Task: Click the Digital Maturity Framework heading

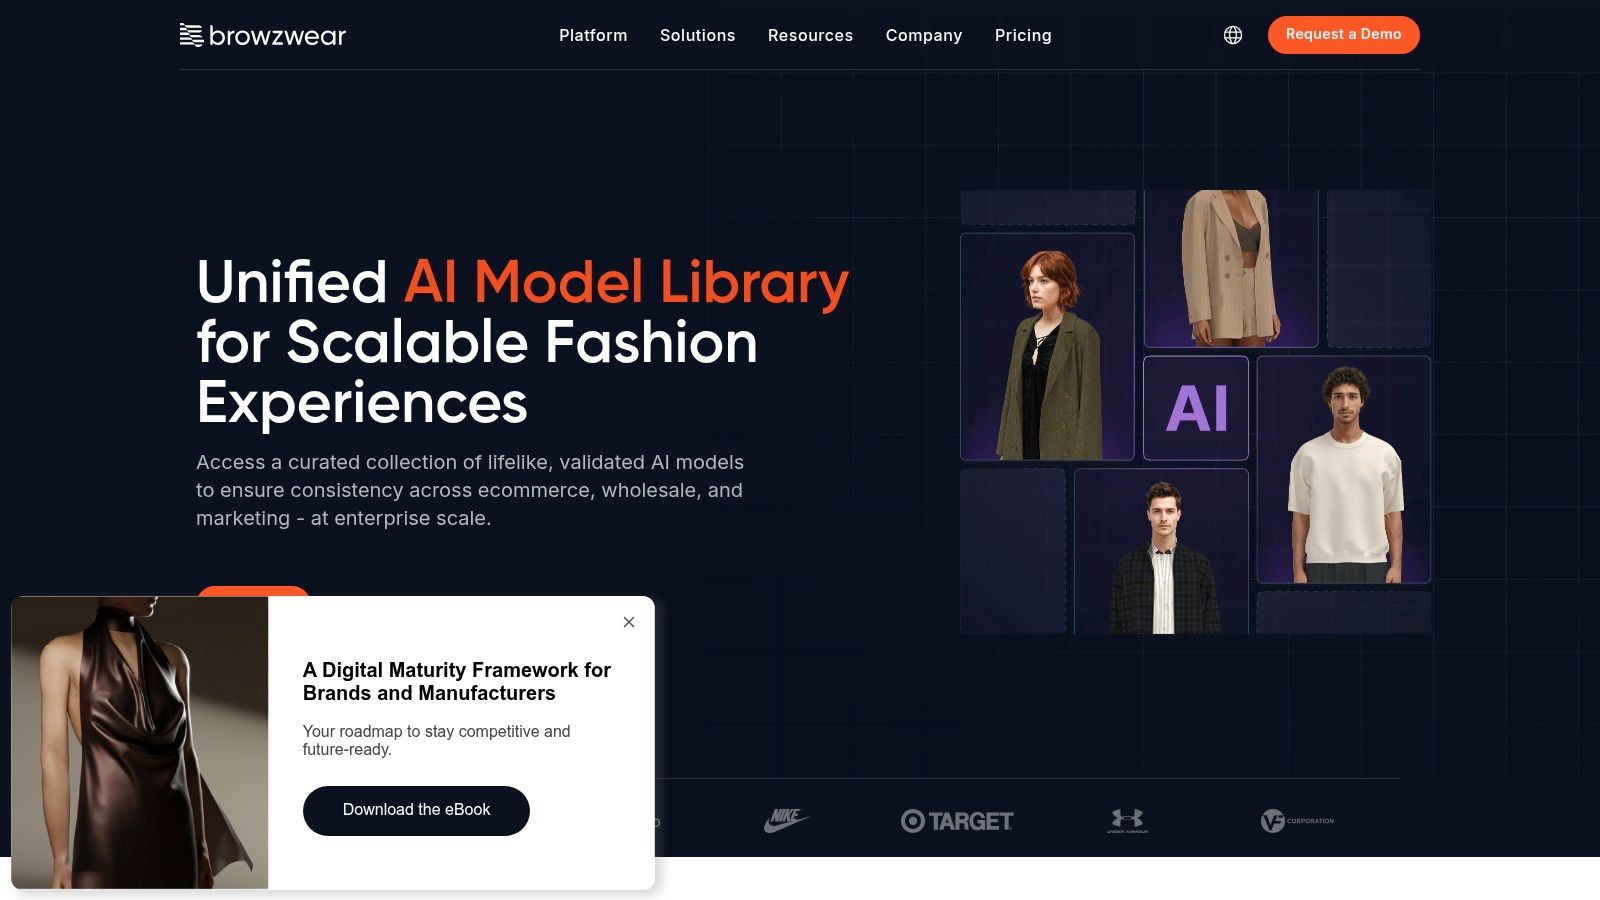Action: click(x=457, y=681)
